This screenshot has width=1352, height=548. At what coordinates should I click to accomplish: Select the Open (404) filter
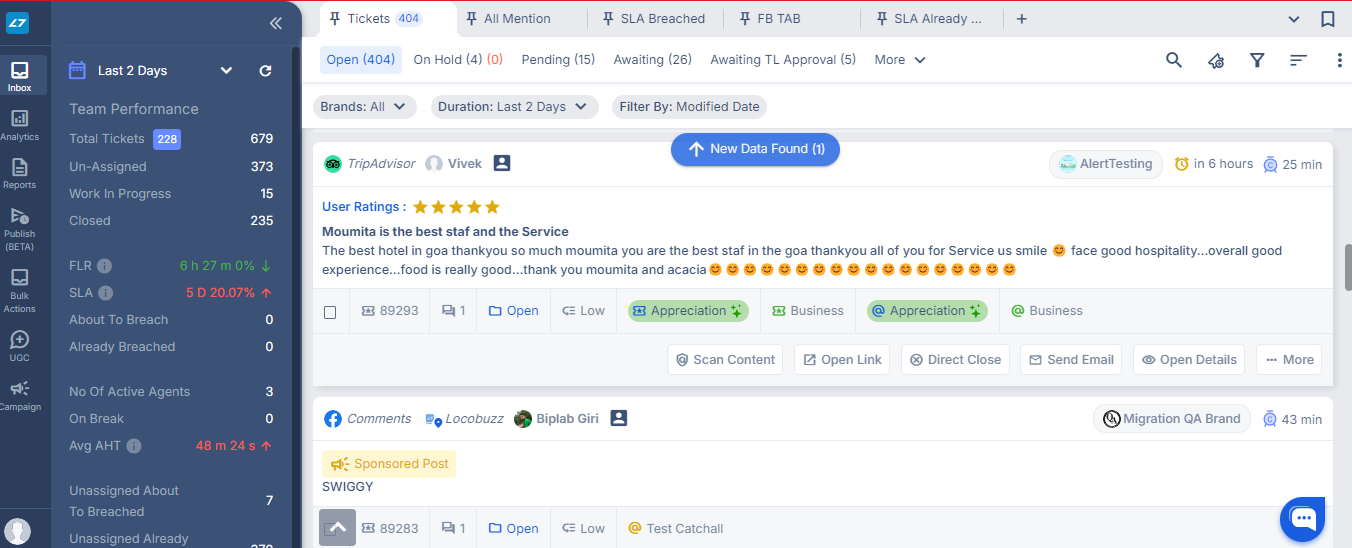(361, 60)
